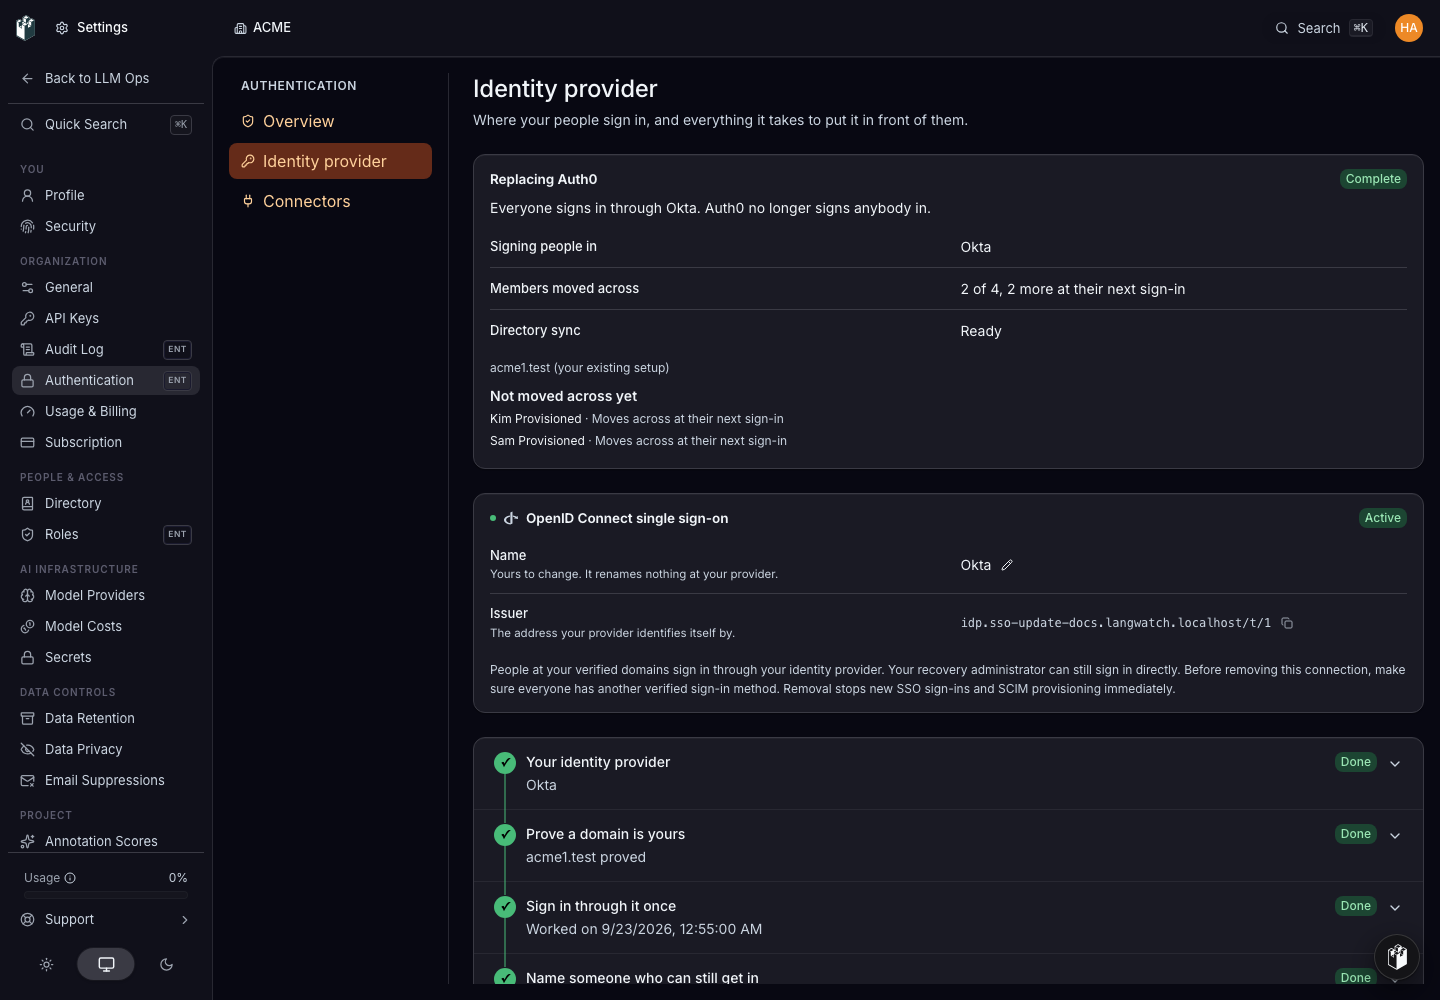Click the Settings gear icon in header

(62, 28)
